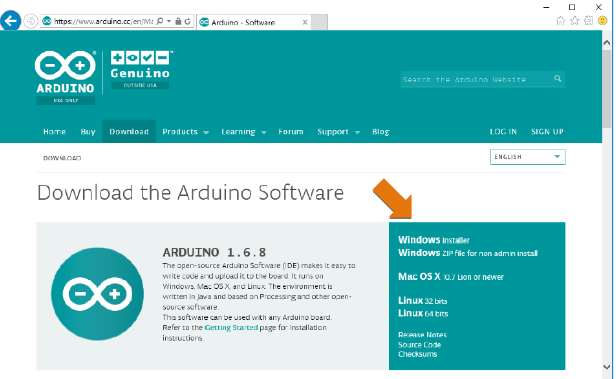Click the DOWNLOAD breadcrumb text
This screenshot has width=616, height=379.
click(62, 158)
